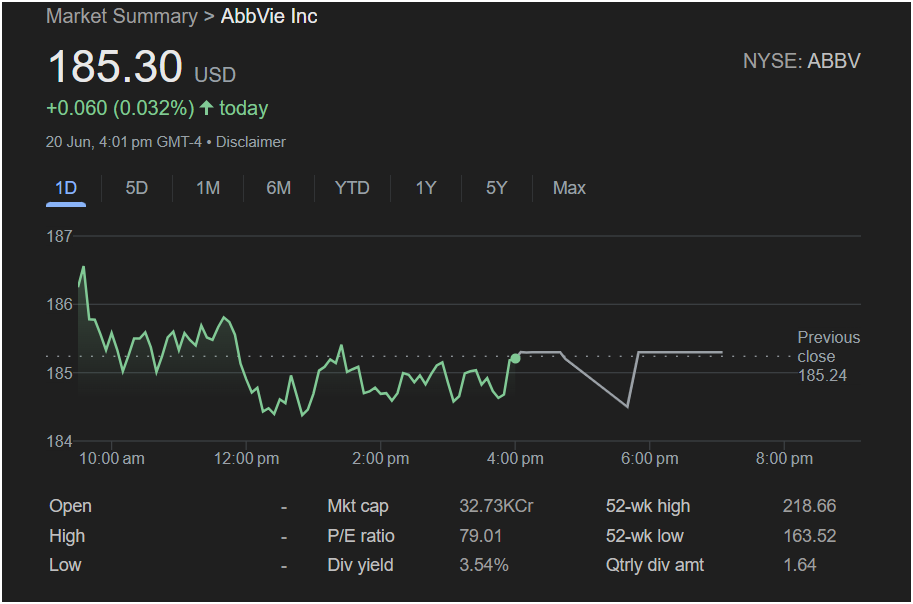The image size is (913, 604).
Task: Click the Low label in stats
Action: (65, 565)
